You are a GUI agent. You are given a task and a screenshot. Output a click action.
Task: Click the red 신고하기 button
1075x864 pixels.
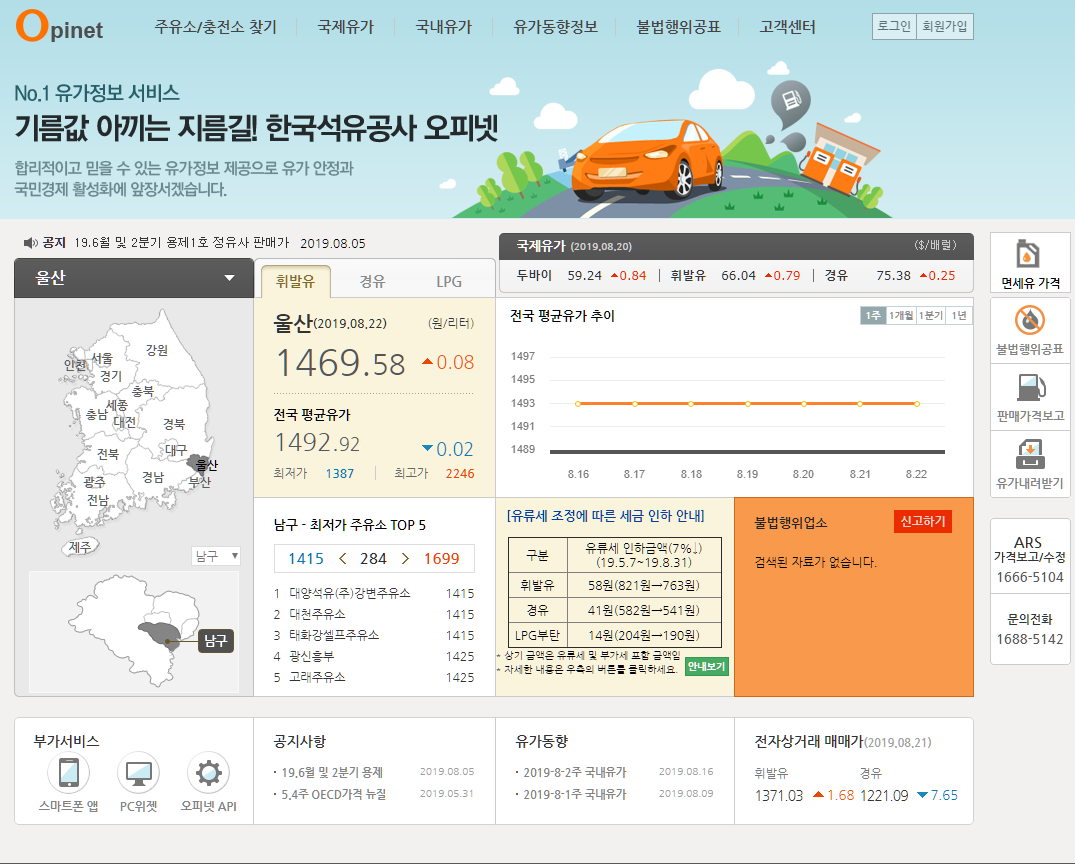pyautogui.click(x=922, y=521)
